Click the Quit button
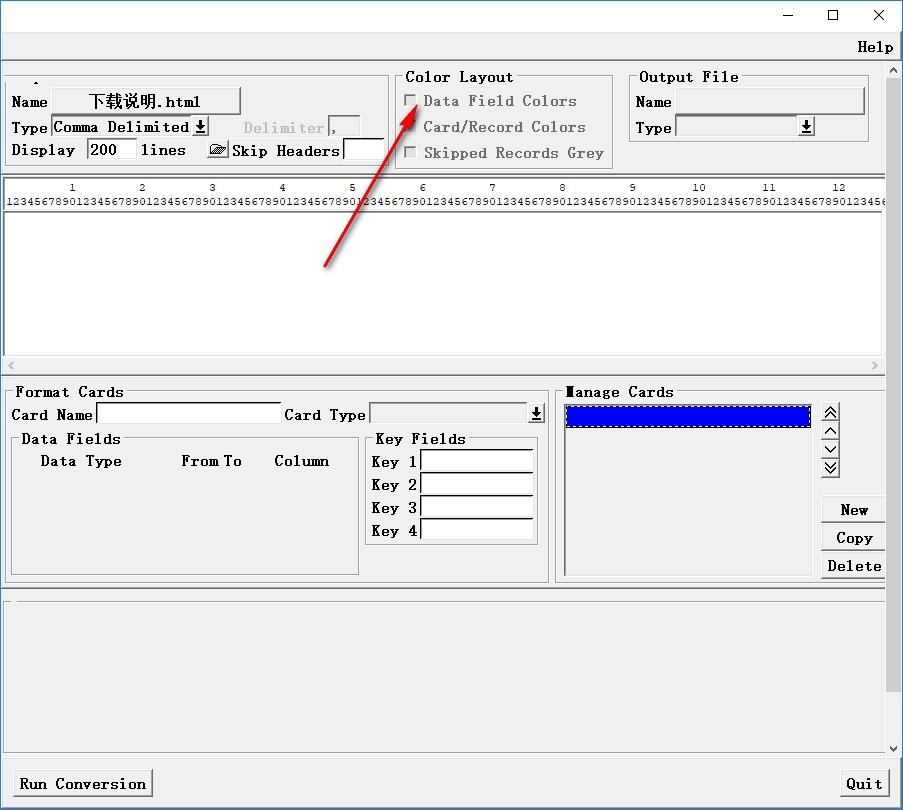 [864, 783]
